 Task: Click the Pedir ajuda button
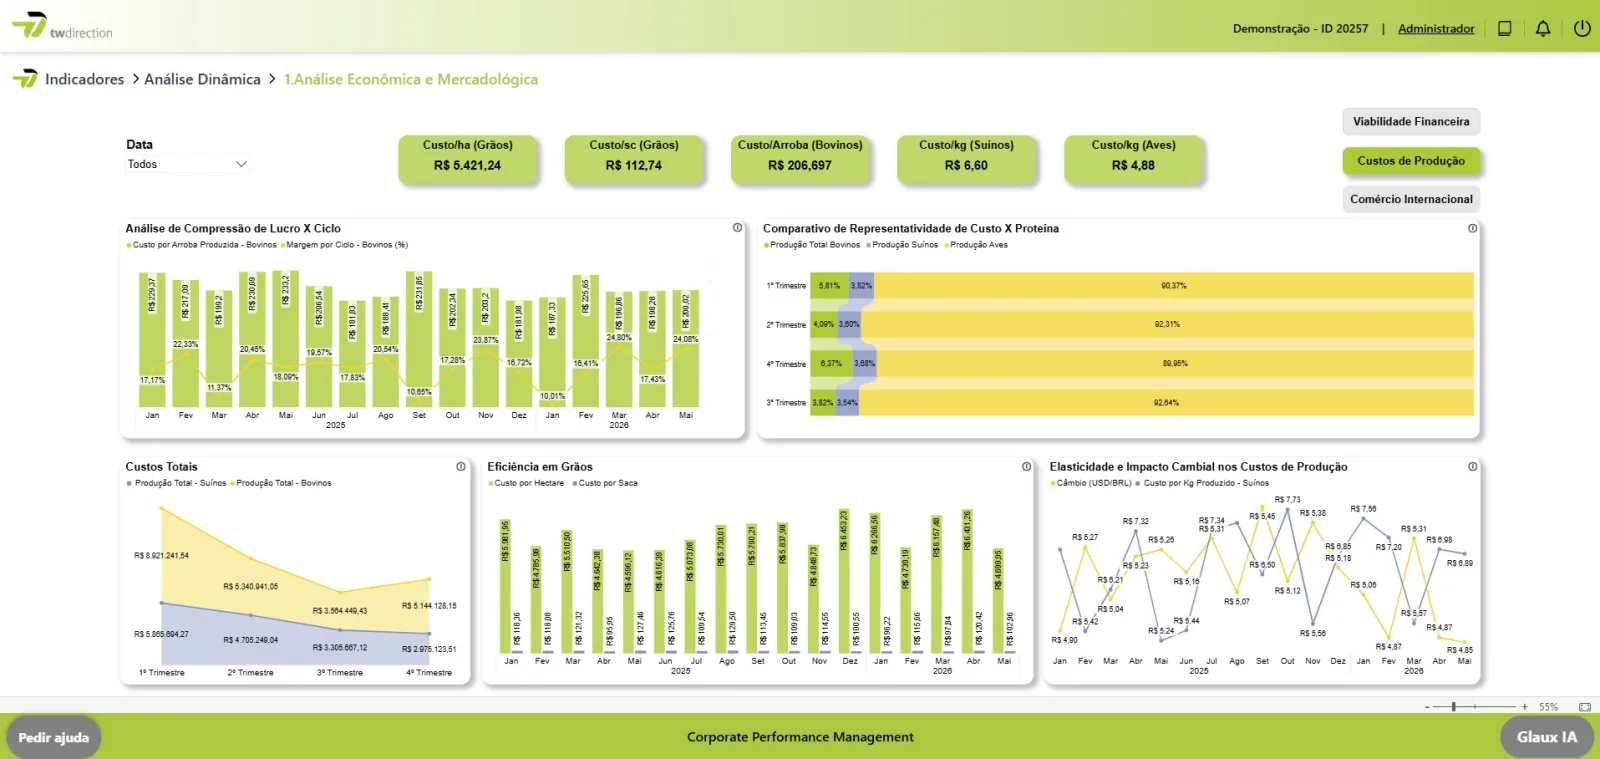coord(54,738)
